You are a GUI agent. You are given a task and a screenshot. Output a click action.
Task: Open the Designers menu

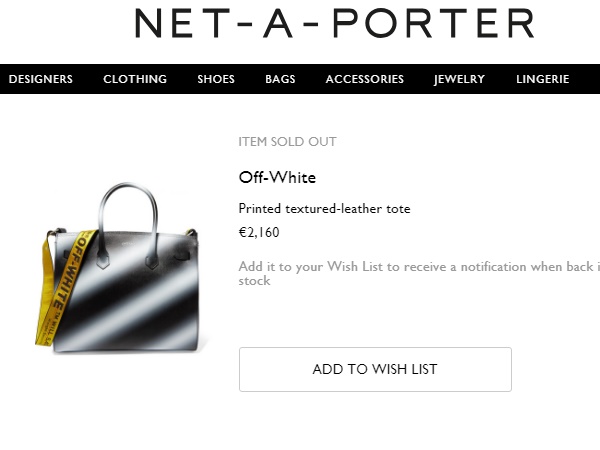[41, 79]
